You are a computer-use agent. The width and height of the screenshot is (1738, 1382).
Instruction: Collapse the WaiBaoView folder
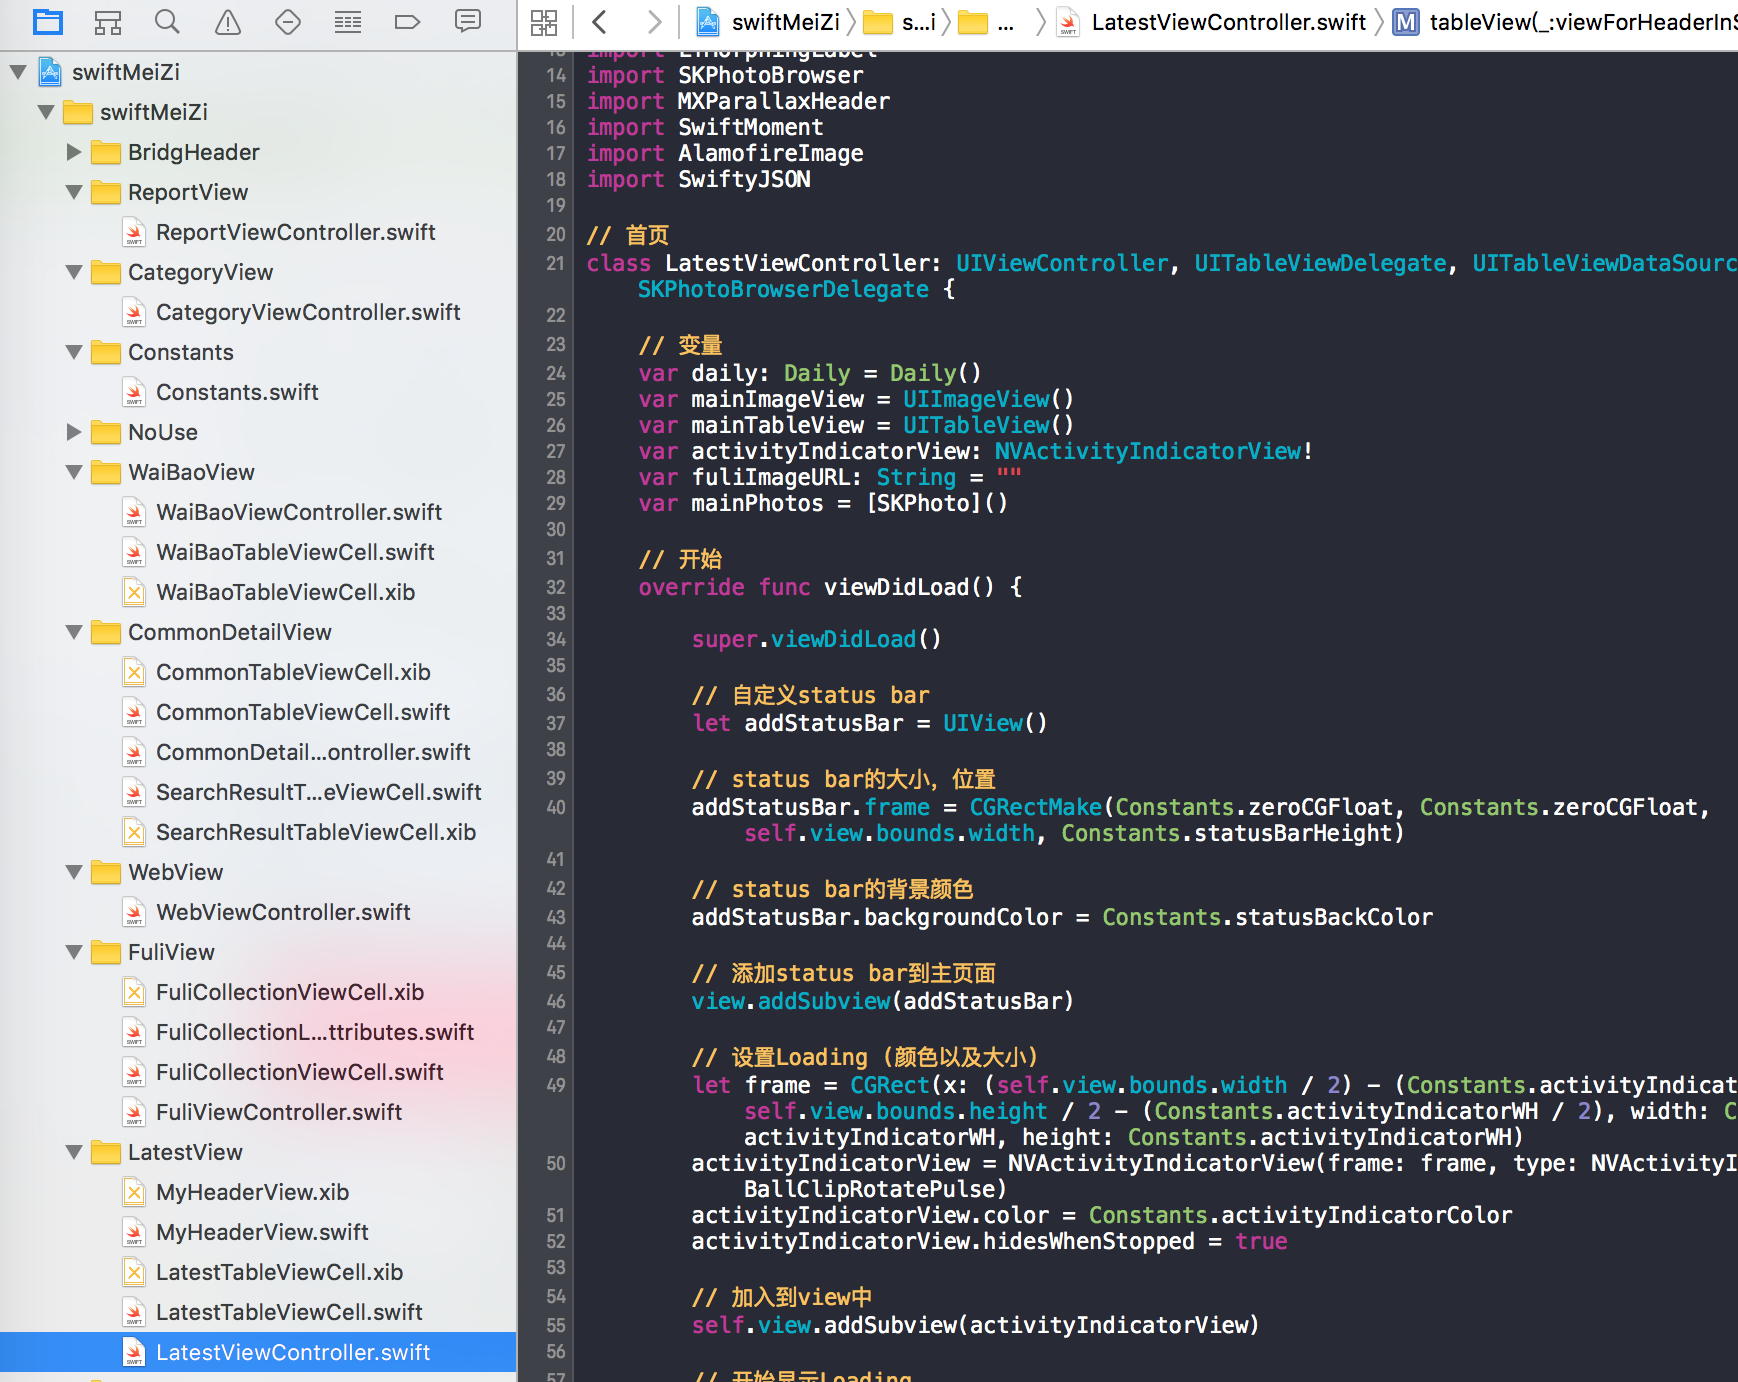coord(74,472)
